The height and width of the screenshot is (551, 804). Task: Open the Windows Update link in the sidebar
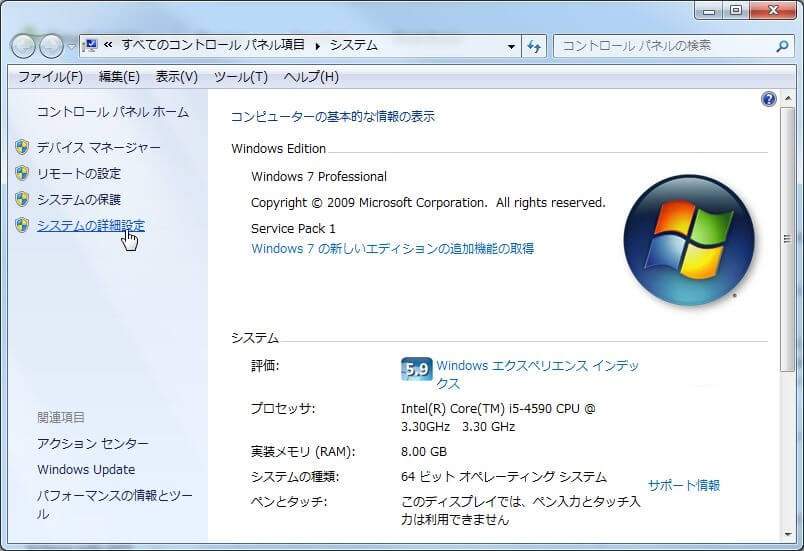pyautogui.click(x=86, y=469)
